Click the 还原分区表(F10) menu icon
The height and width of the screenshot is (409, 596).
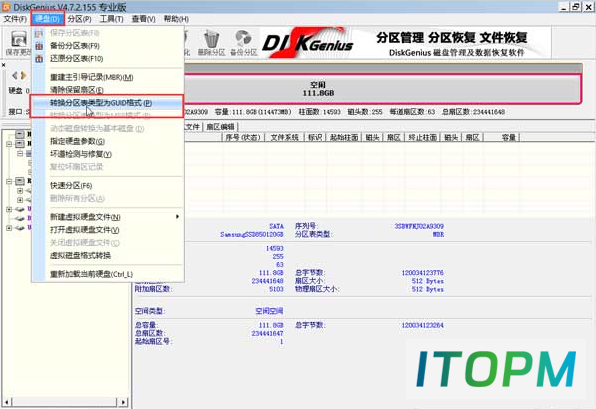pos(39,59)
